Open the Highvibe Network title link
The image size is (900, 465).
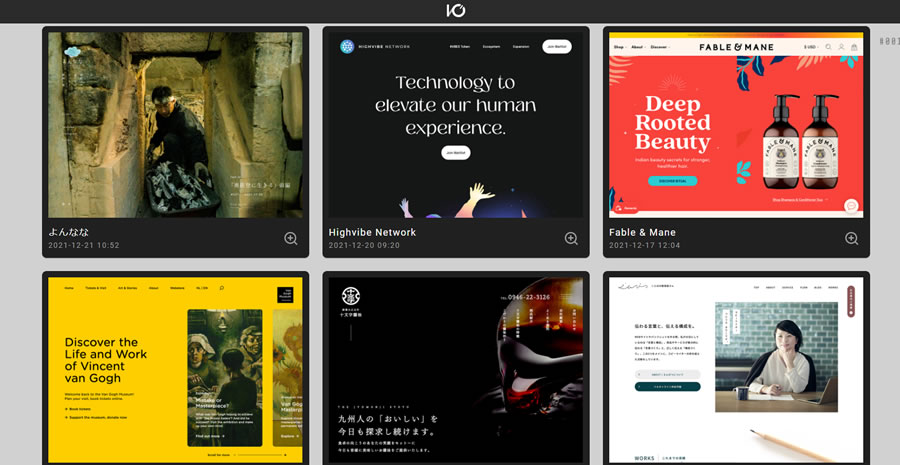coord(372,232)
